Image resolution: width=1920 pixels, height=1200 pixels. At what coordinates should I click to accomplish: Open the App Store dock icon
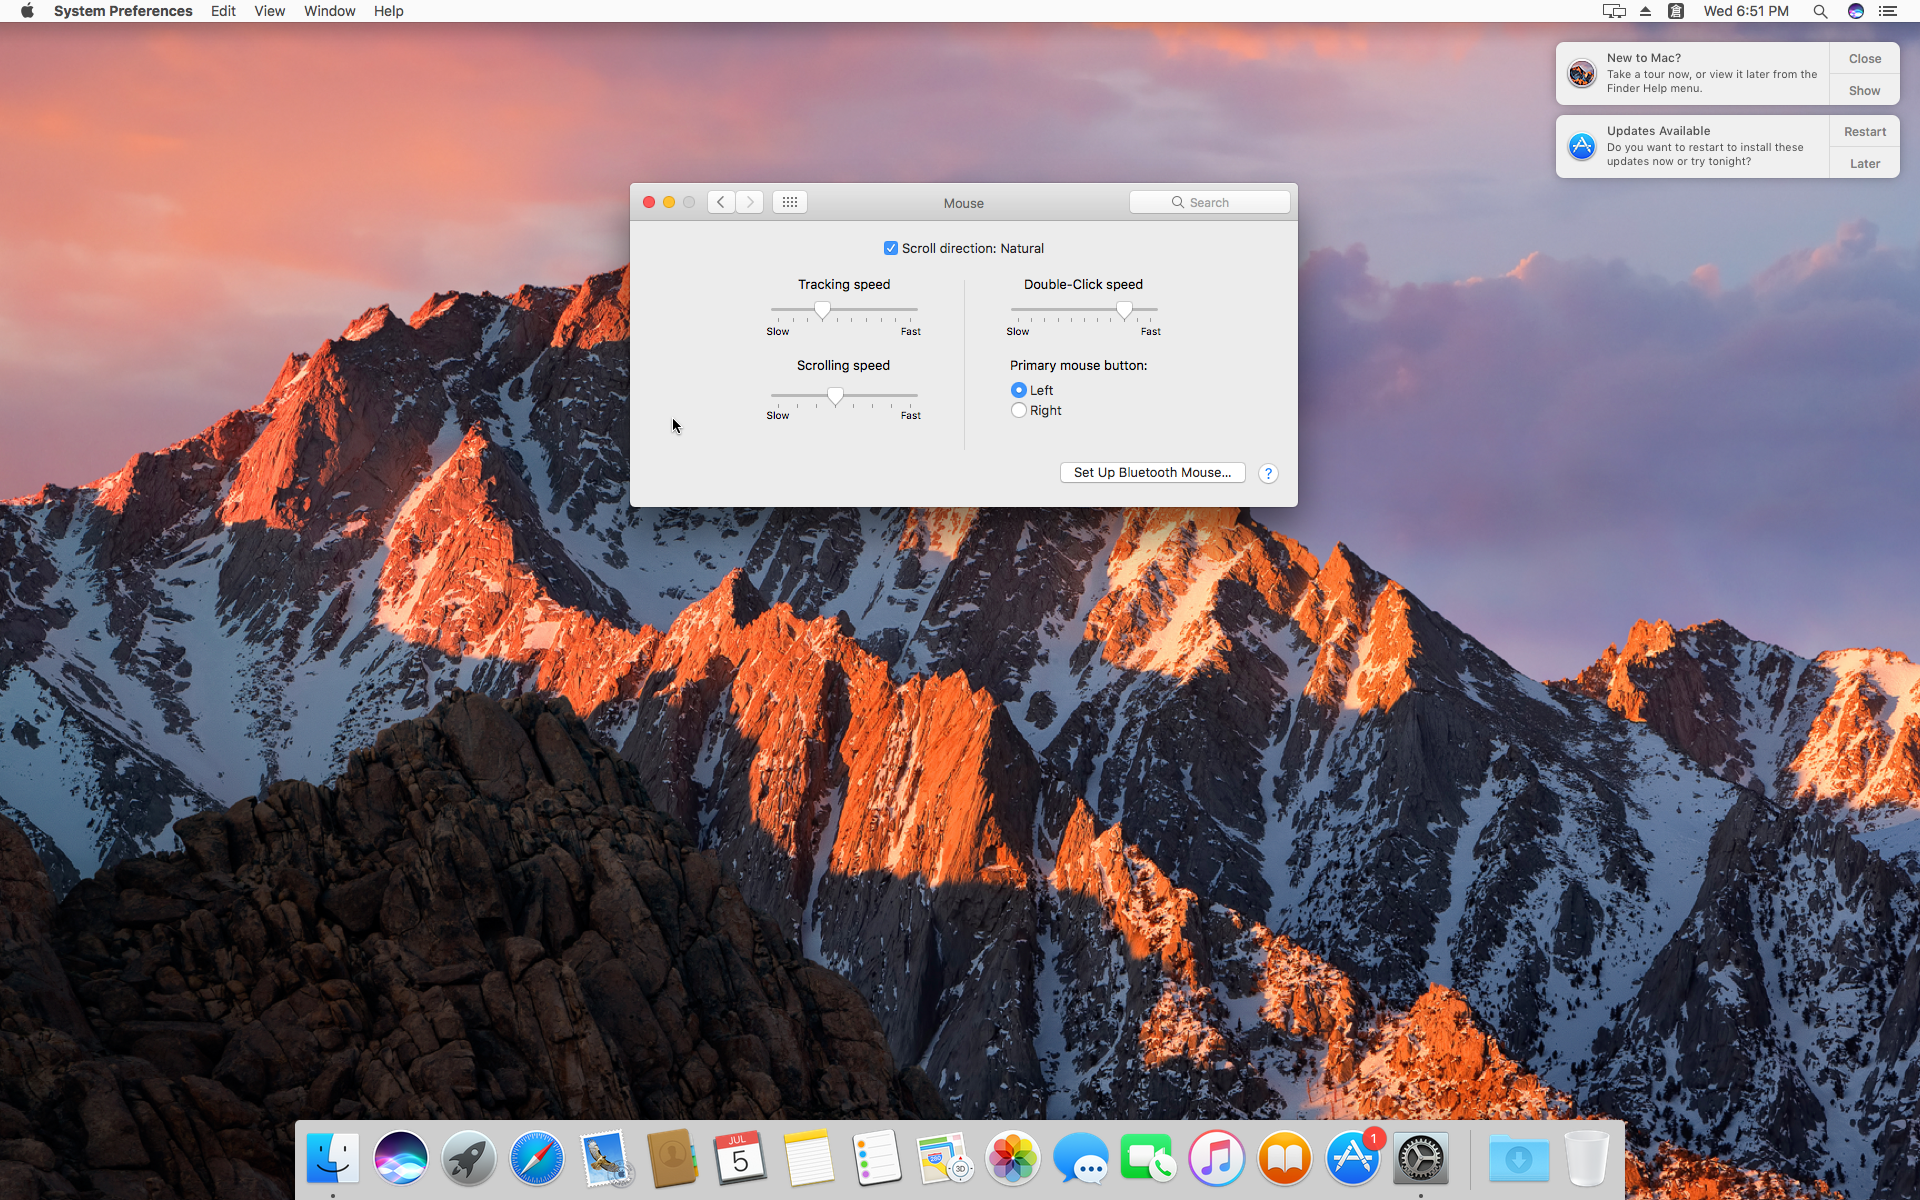[x=1352, y=1158]
